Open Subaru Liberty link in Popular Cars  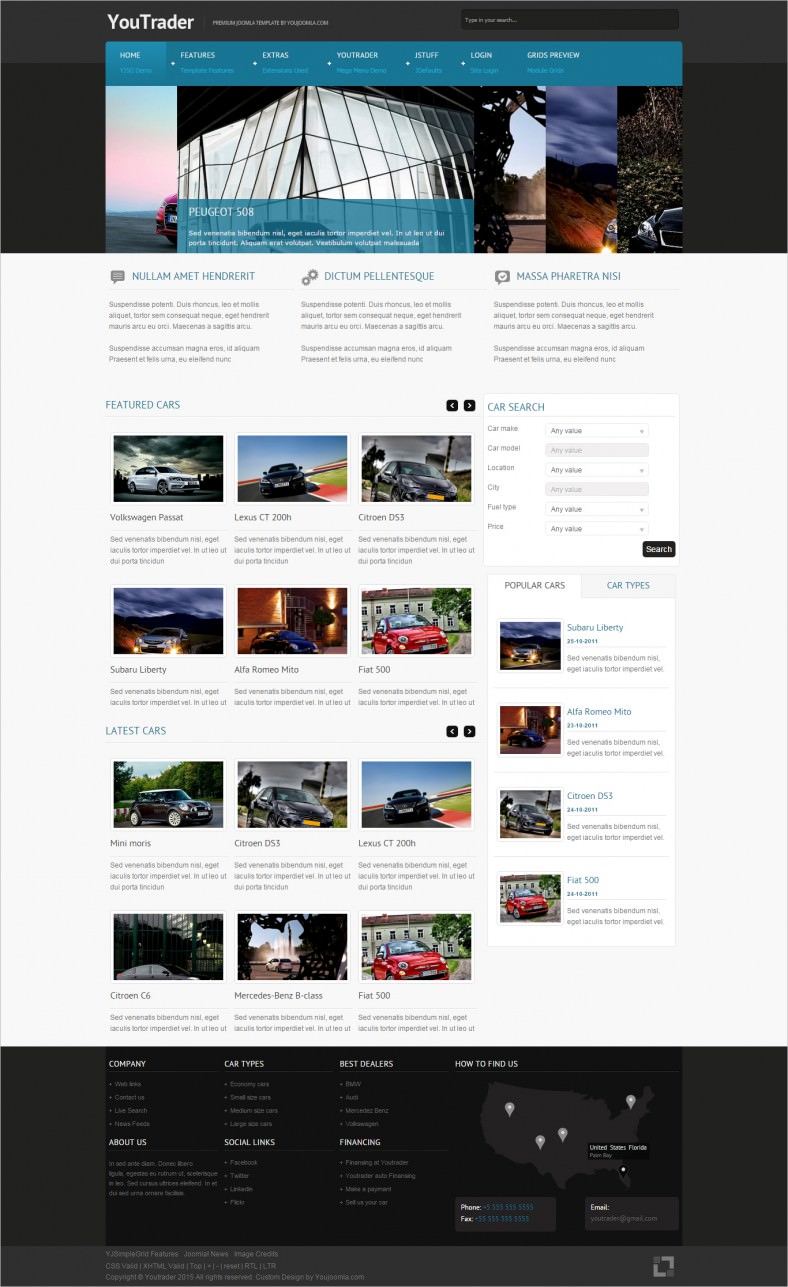[595, 628]
